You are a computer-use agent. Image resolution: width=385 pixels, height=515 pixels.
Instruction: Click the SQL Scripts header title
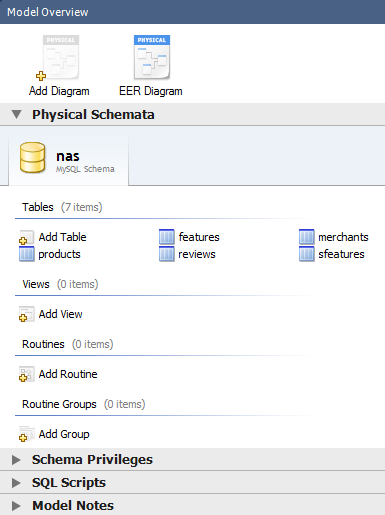click(69, 483)
